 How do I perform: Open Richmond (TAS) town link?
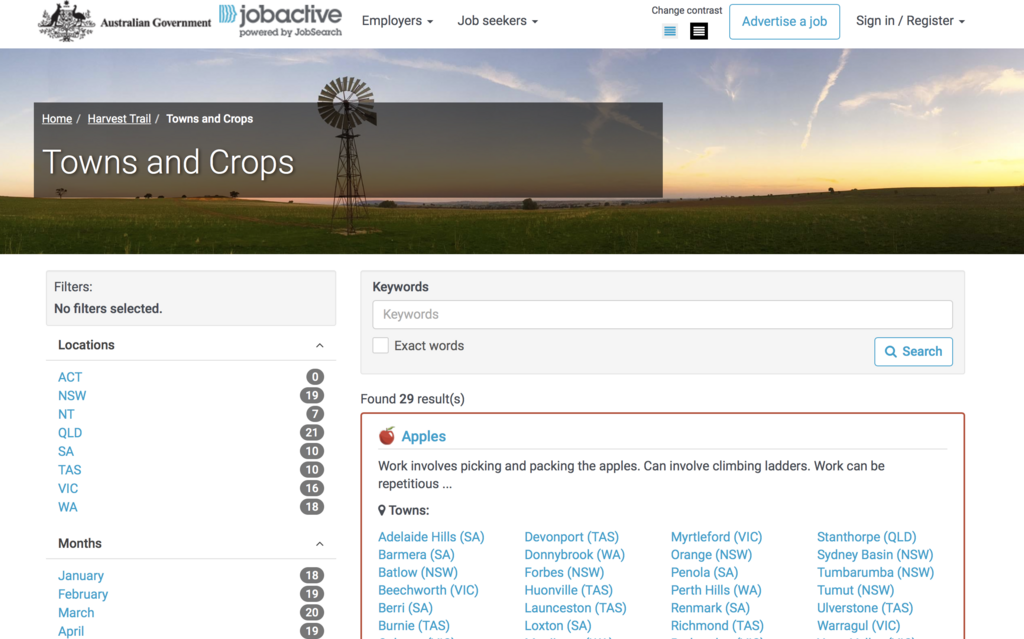[x=717, y=625]
